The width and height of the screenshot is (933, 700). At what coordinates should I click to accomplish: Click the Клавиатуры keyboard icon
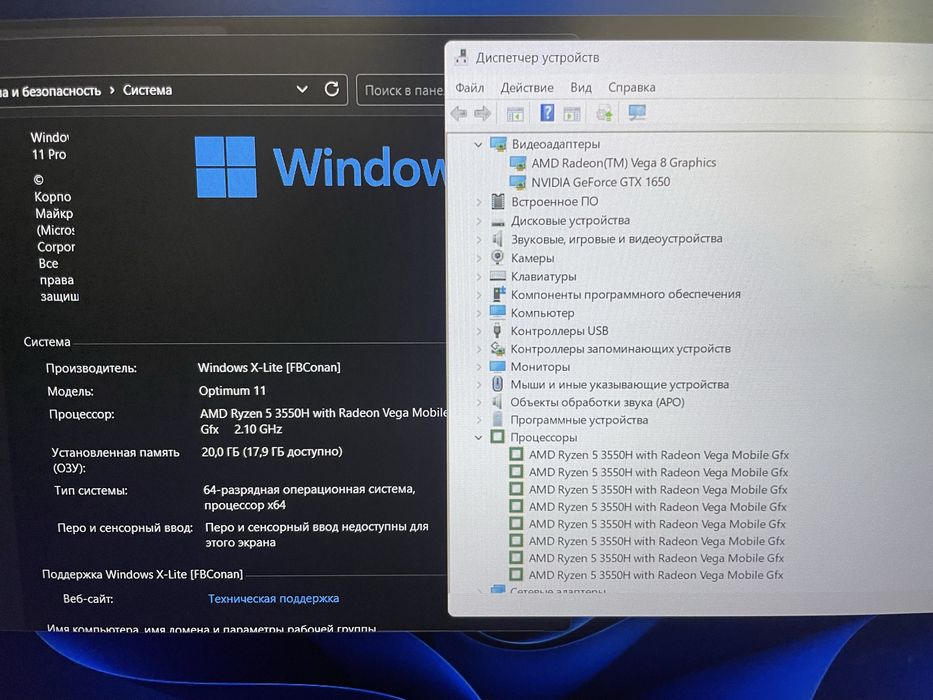(497, 276)
